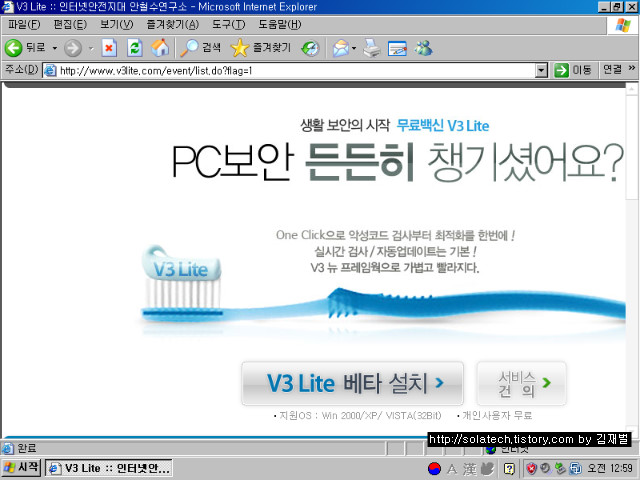Click the IME pad icon next to 漢

click(487, 469)
